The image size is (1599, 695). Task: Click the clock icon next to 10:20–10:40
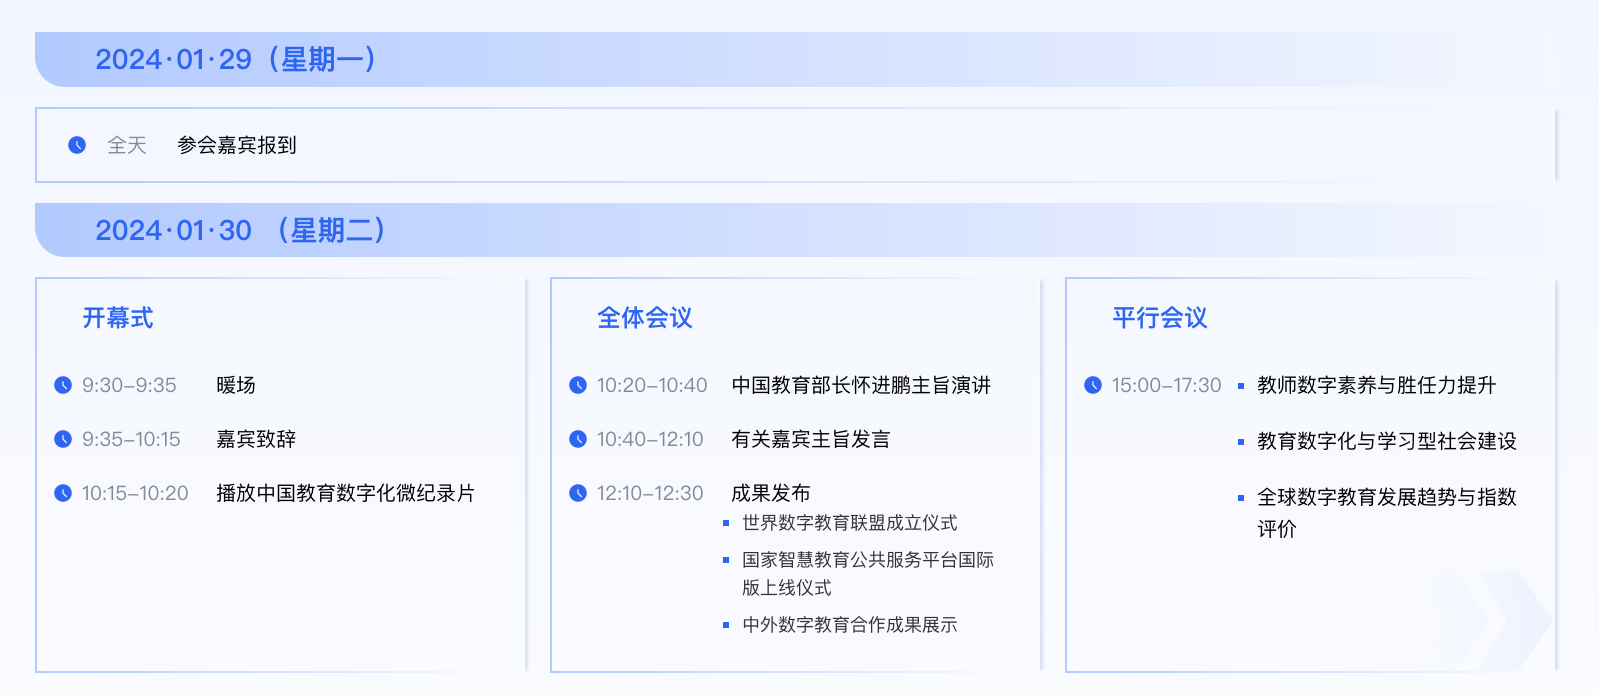point(578,385)
